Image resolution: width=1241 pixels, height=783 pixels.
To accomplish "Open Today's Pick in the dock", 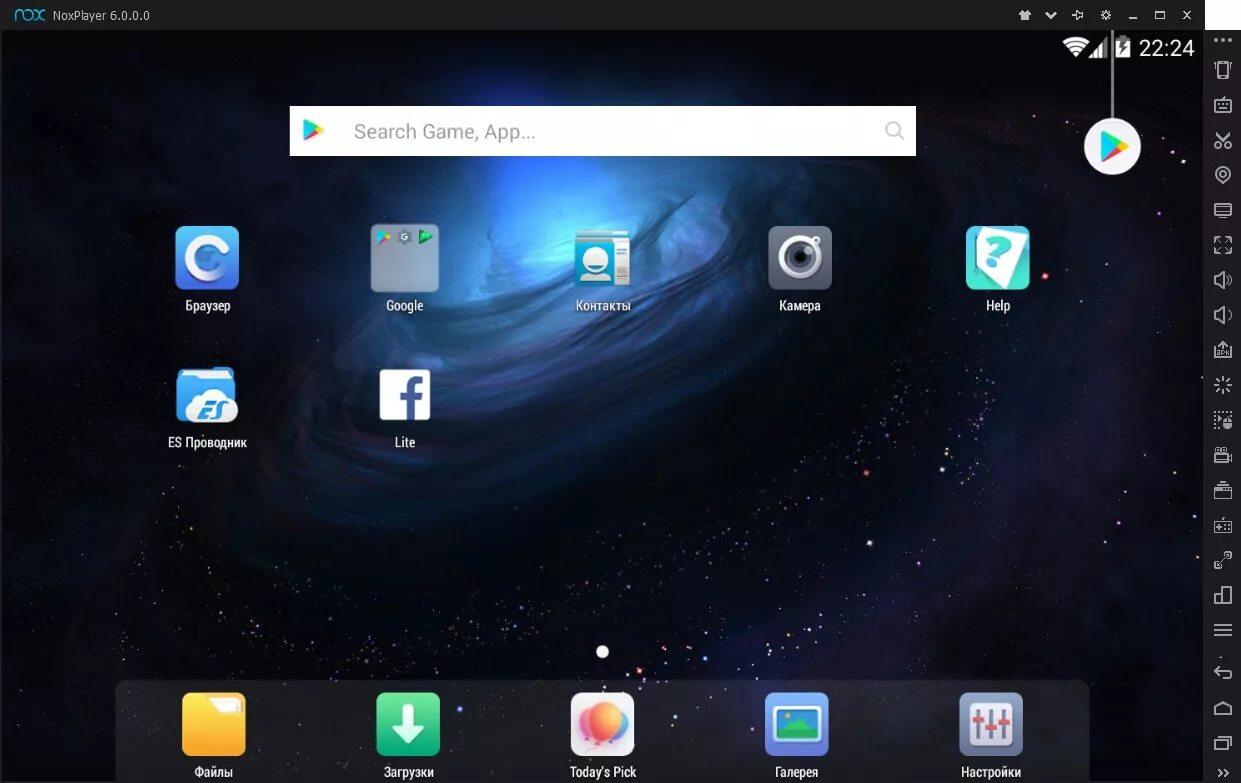I will [x=602, y=724].
